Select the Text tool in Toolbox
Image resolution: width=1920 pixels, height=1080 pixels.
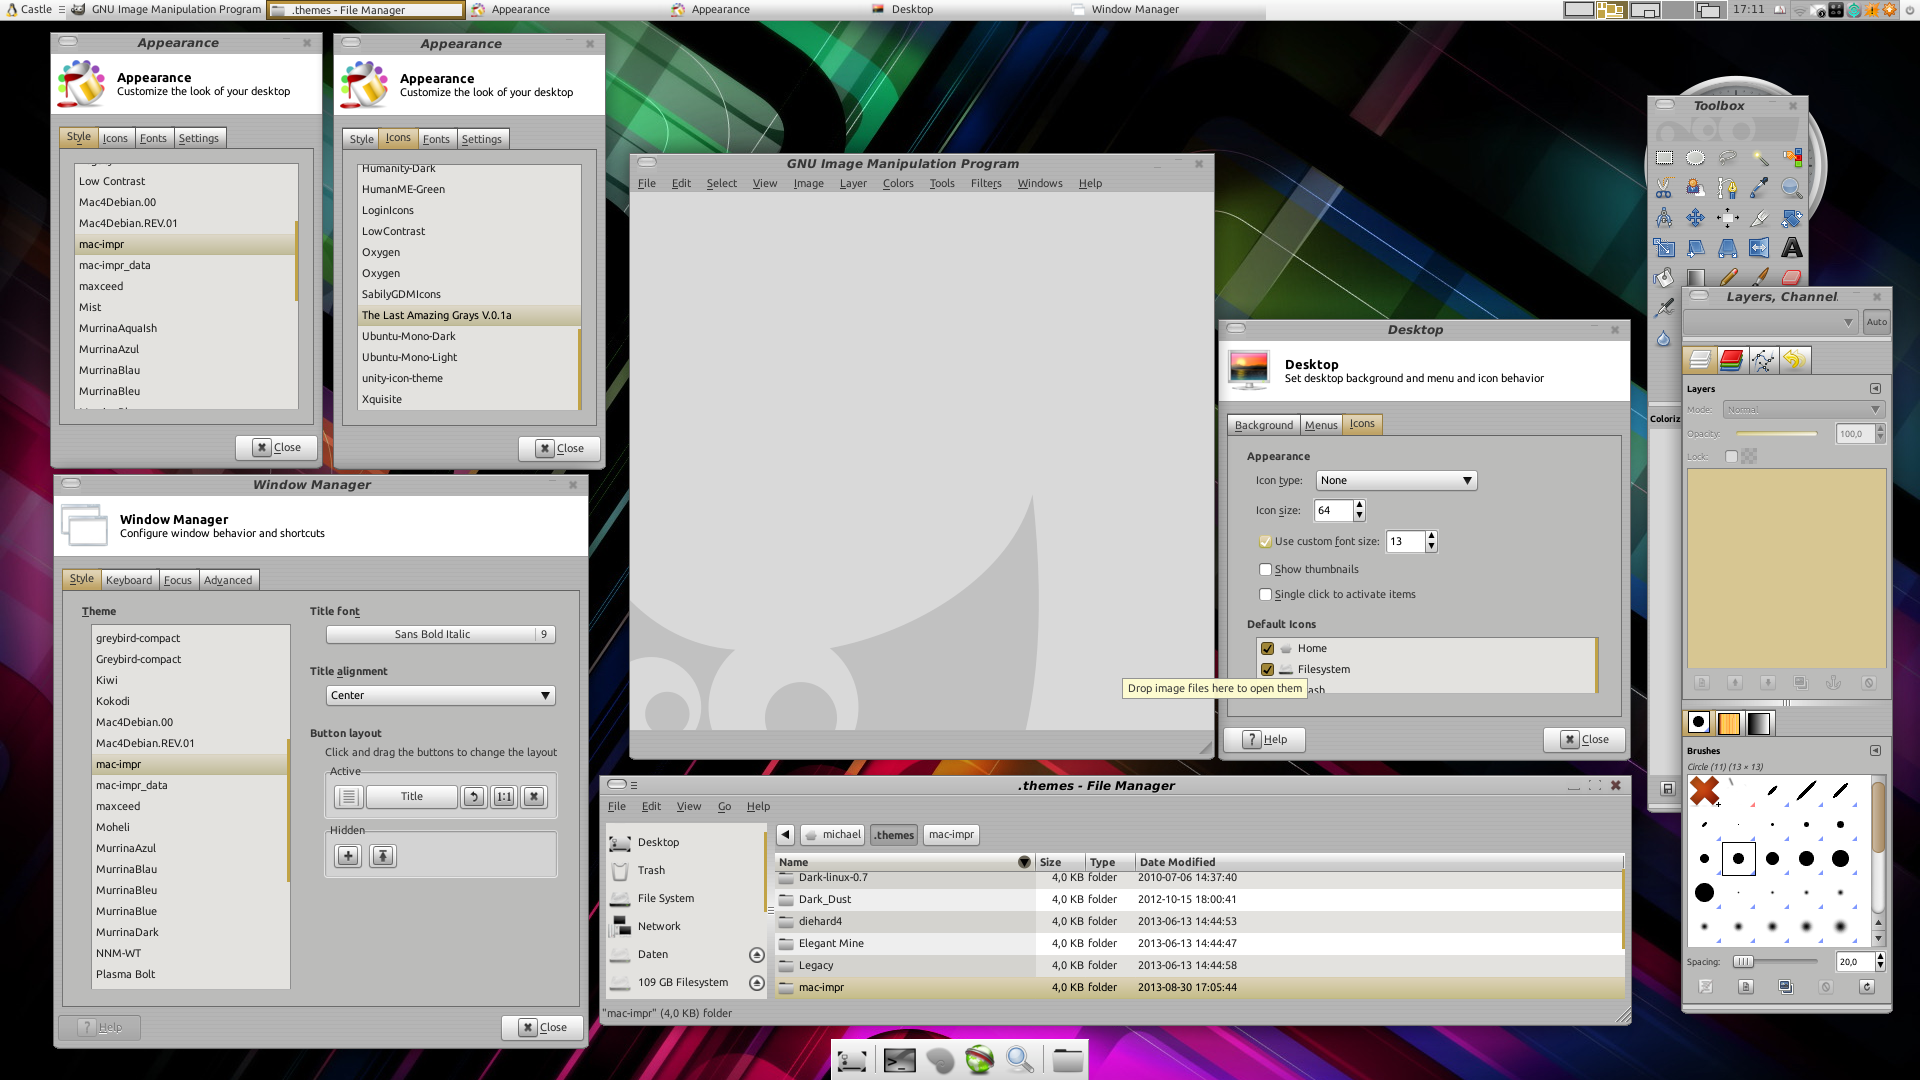coord(1792,248)
